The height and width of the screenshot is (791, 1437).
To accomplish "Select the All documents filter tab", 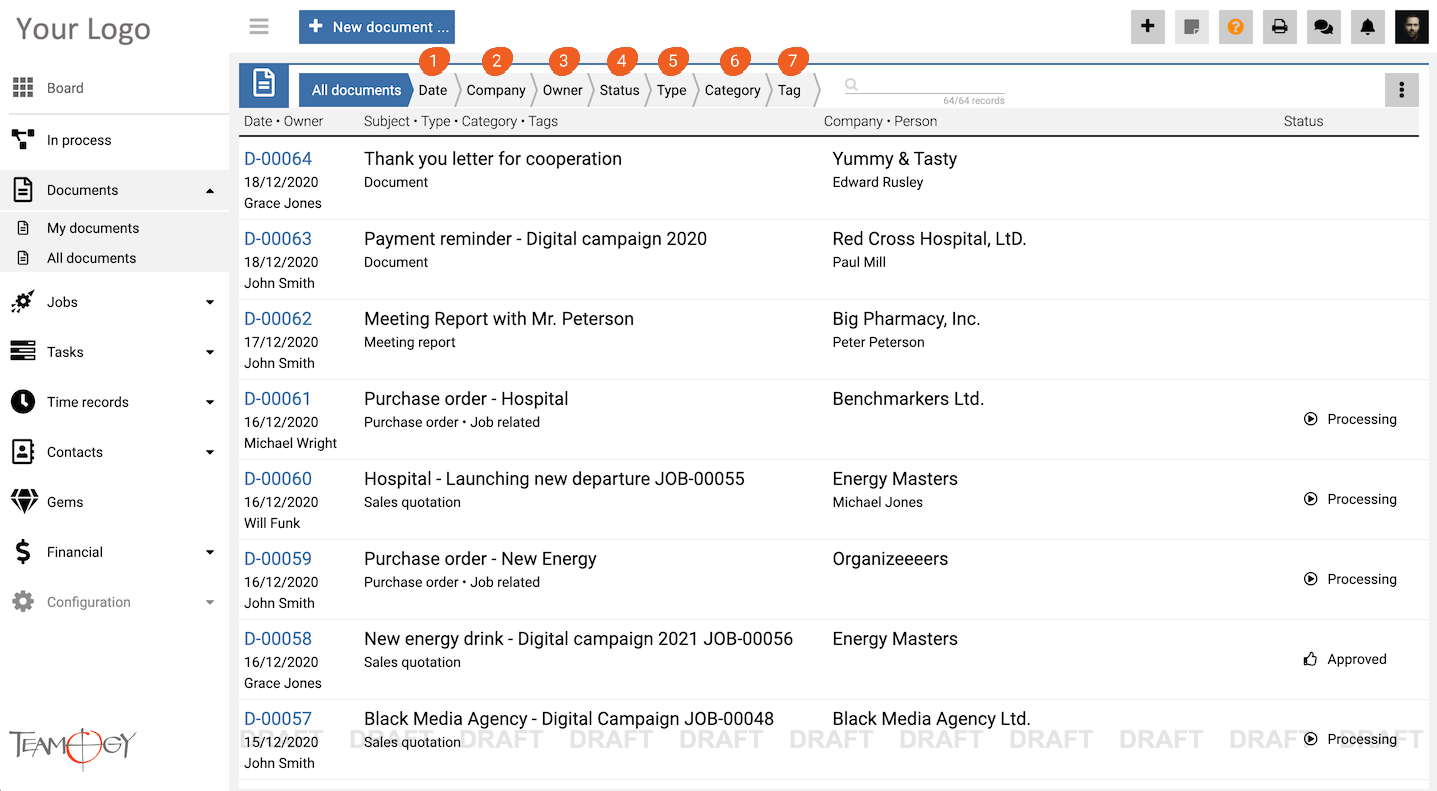I will click(x=356, y=90).
